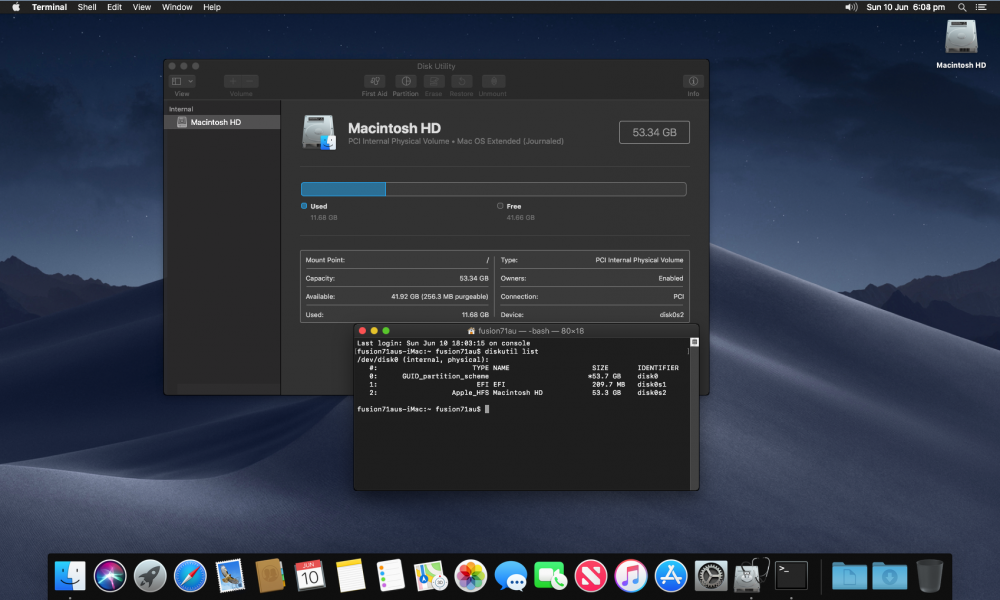
Task: Click the Restore toolbar icon
Action: [462, 82]
